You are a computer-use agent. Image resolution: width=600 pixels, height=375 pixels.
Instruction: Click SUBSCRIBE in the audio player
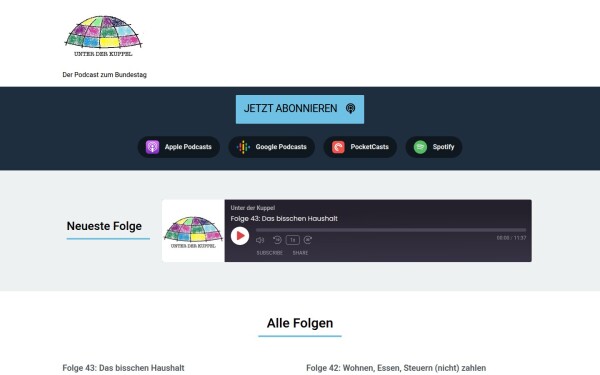pyautogui.click(x=269, y=253)
